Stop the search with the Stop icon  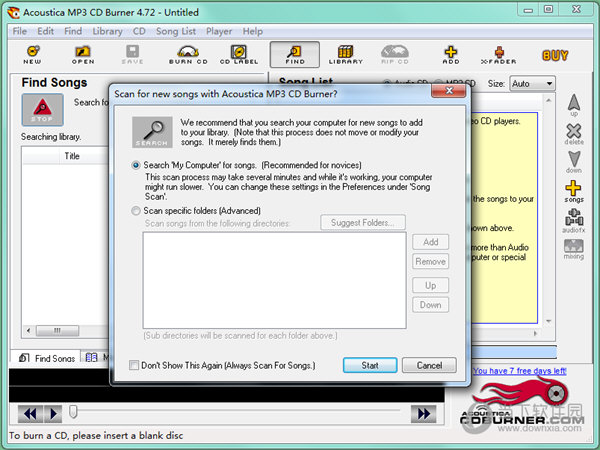[x=42, y=109]
